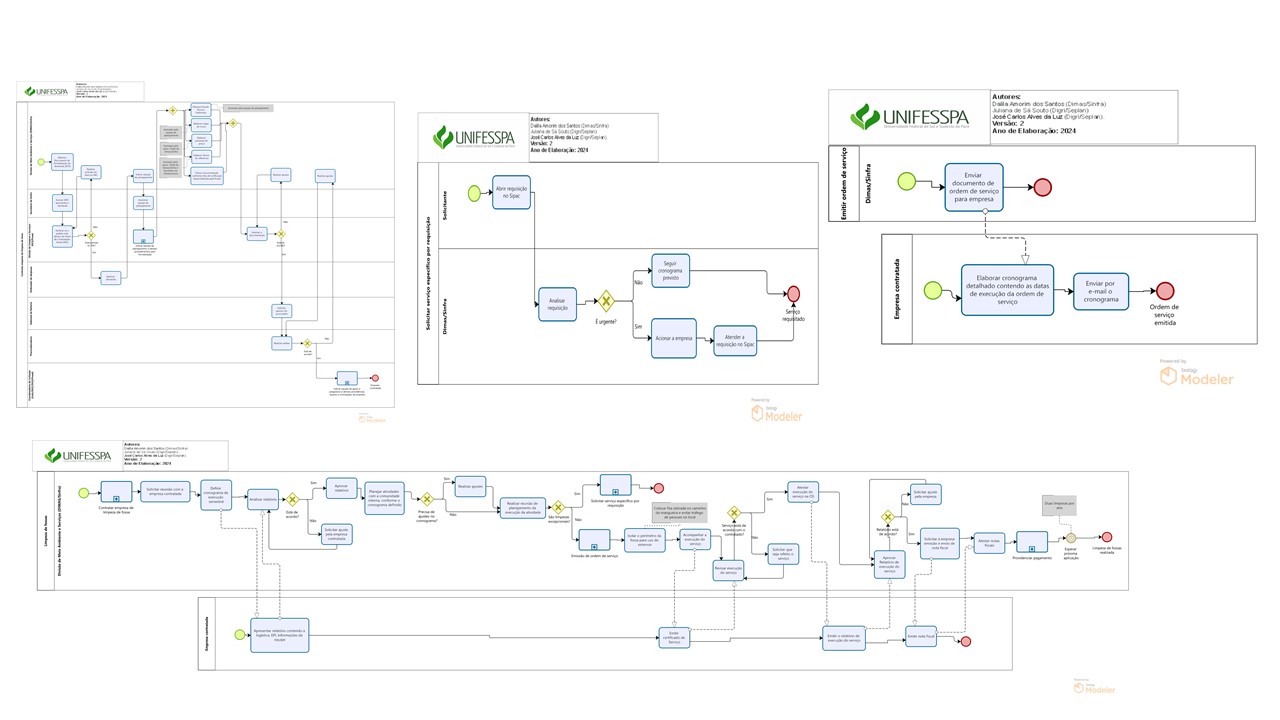The image size is (1280, 720).
Task: Click the 'Aprovar relatório' task box
Action: (x=342, y=488)
